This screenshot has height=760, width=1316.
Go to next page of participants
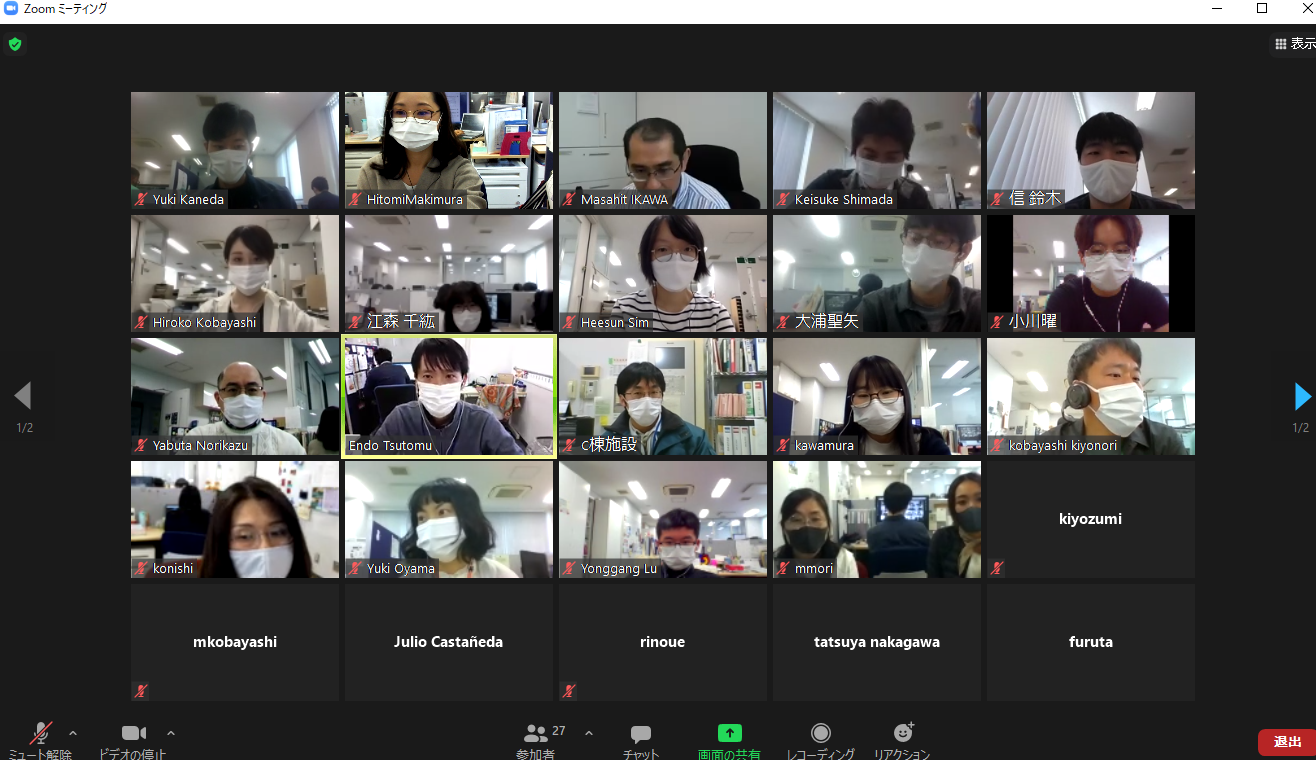coord(1301,397)
